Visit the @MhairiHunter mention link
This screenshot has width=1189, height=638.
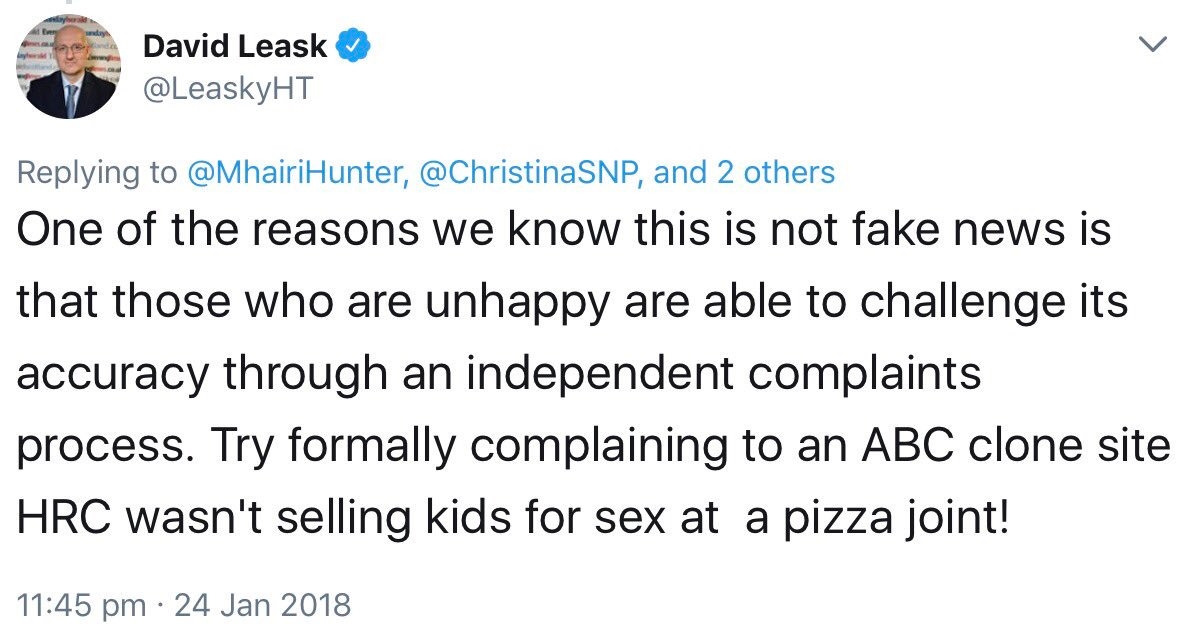pyautogui.click(x=297, y=173)
